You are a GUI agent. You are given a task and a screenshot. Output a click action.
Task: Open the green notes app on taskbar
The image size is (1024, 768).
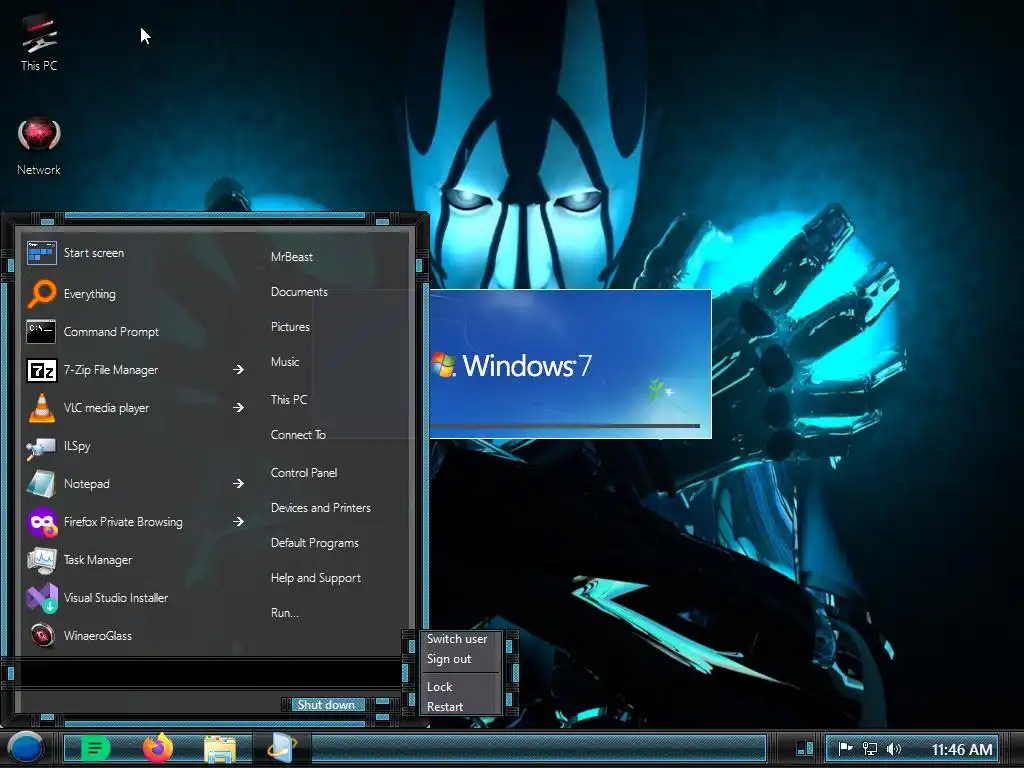(95, 748)
